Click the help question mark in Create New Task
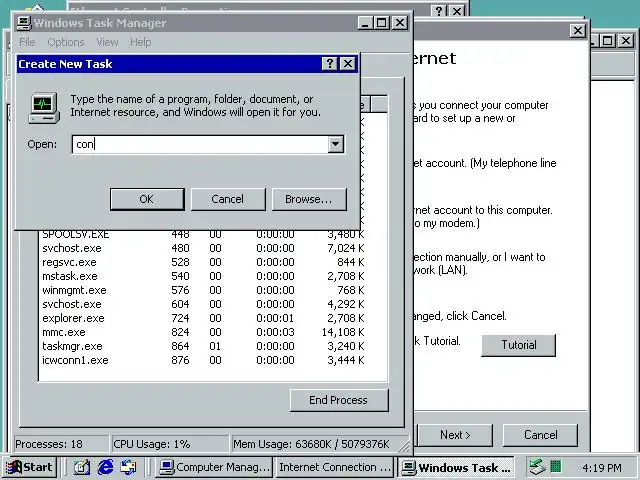This screenshot has width=640, height=480. [x=329, y=64]
